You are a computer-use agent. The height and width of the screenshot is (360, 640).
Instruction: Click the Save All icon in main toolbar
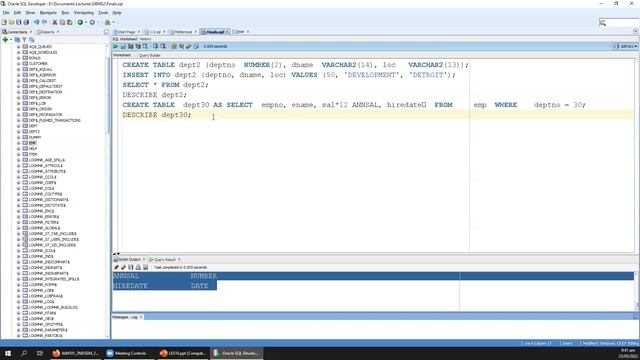(x=26, y=22)
